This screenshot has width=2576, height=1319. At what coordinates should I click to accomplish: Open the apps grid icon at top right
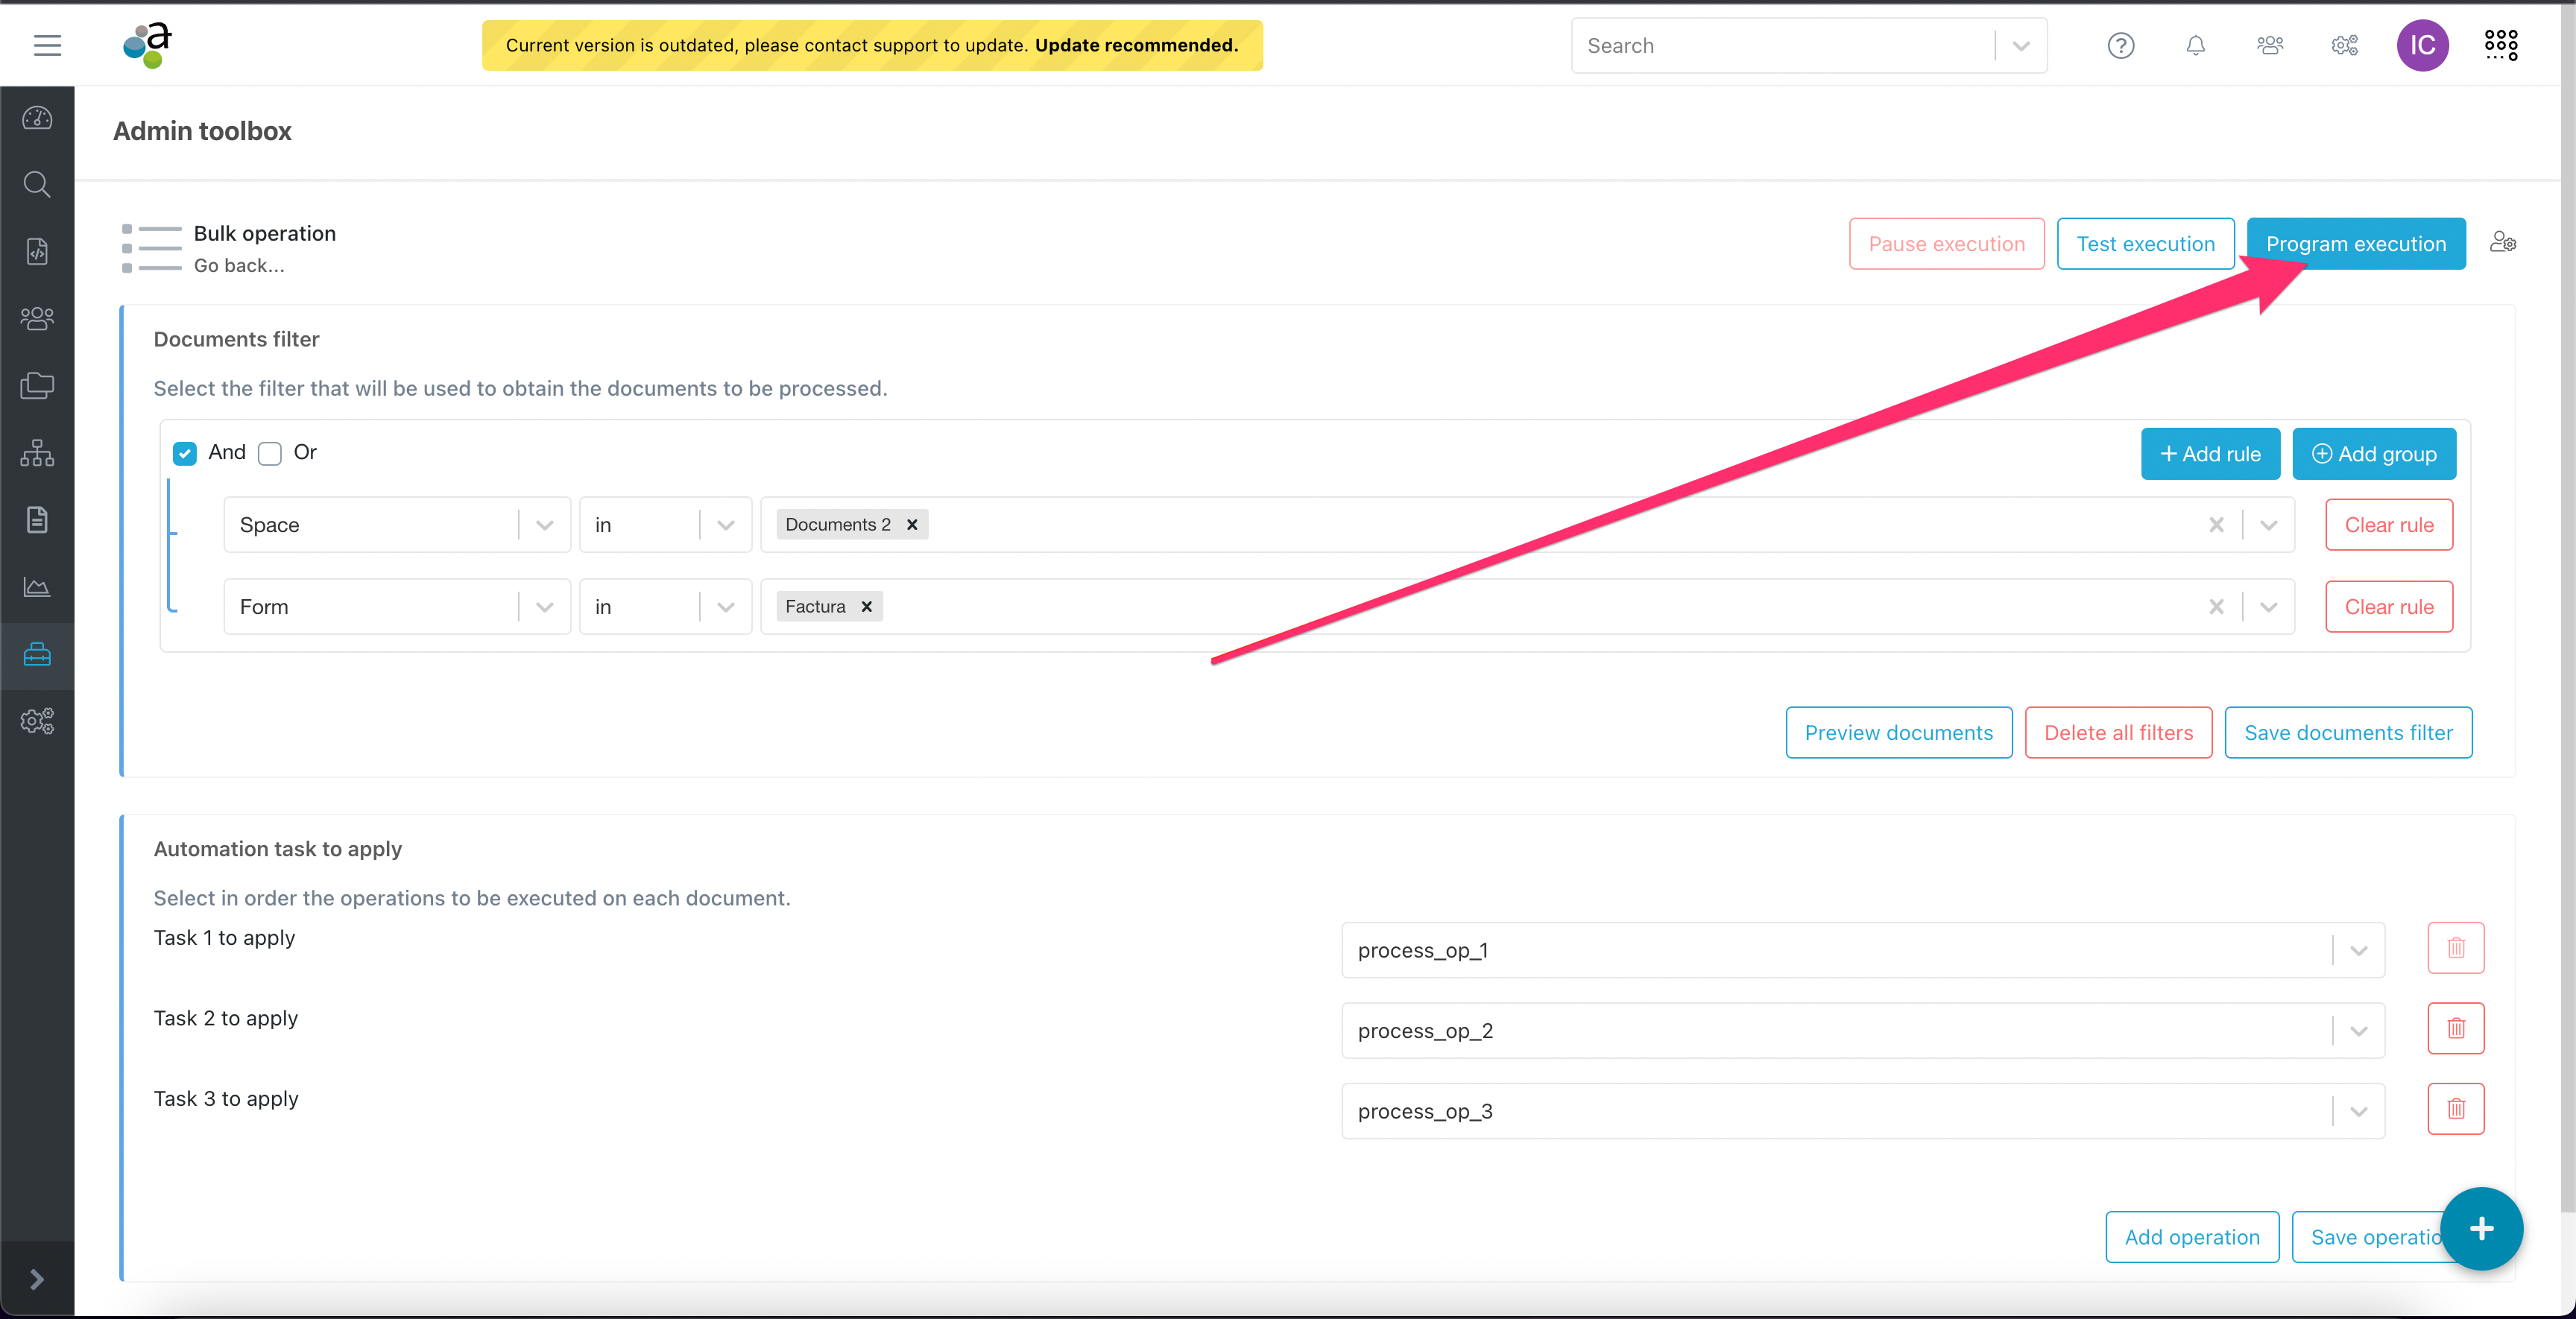coord(2500,45)
